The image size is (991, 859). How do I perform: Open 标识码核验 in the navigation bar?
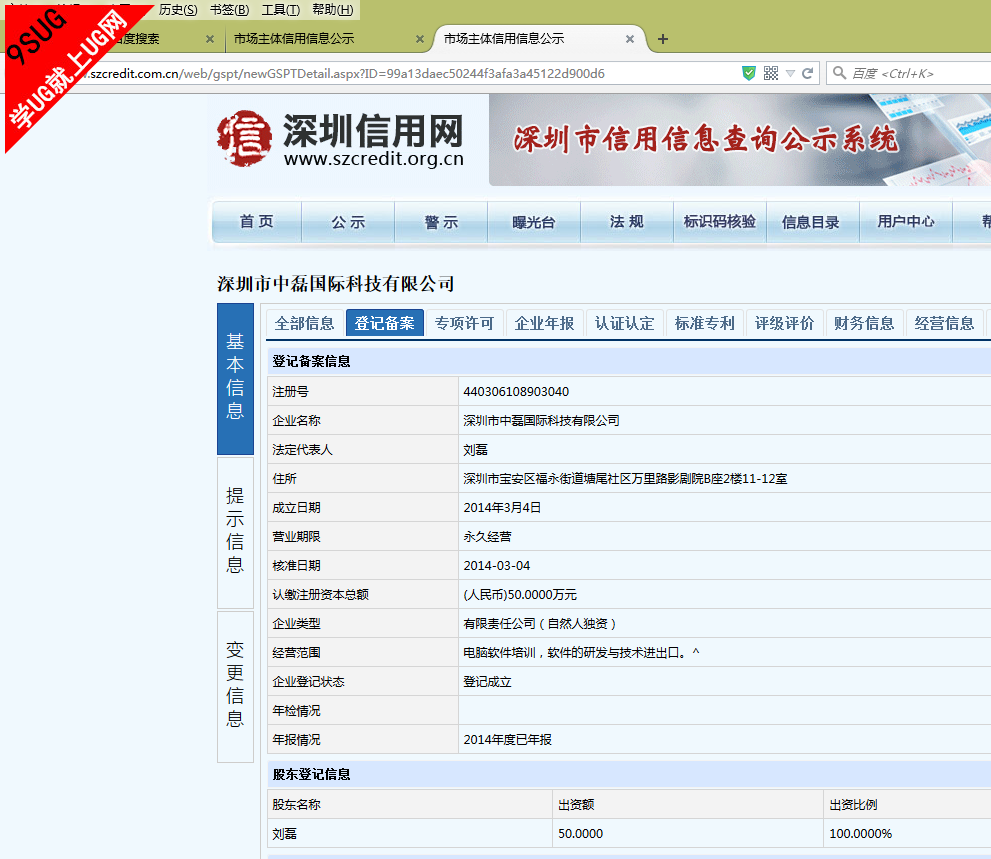720,222
